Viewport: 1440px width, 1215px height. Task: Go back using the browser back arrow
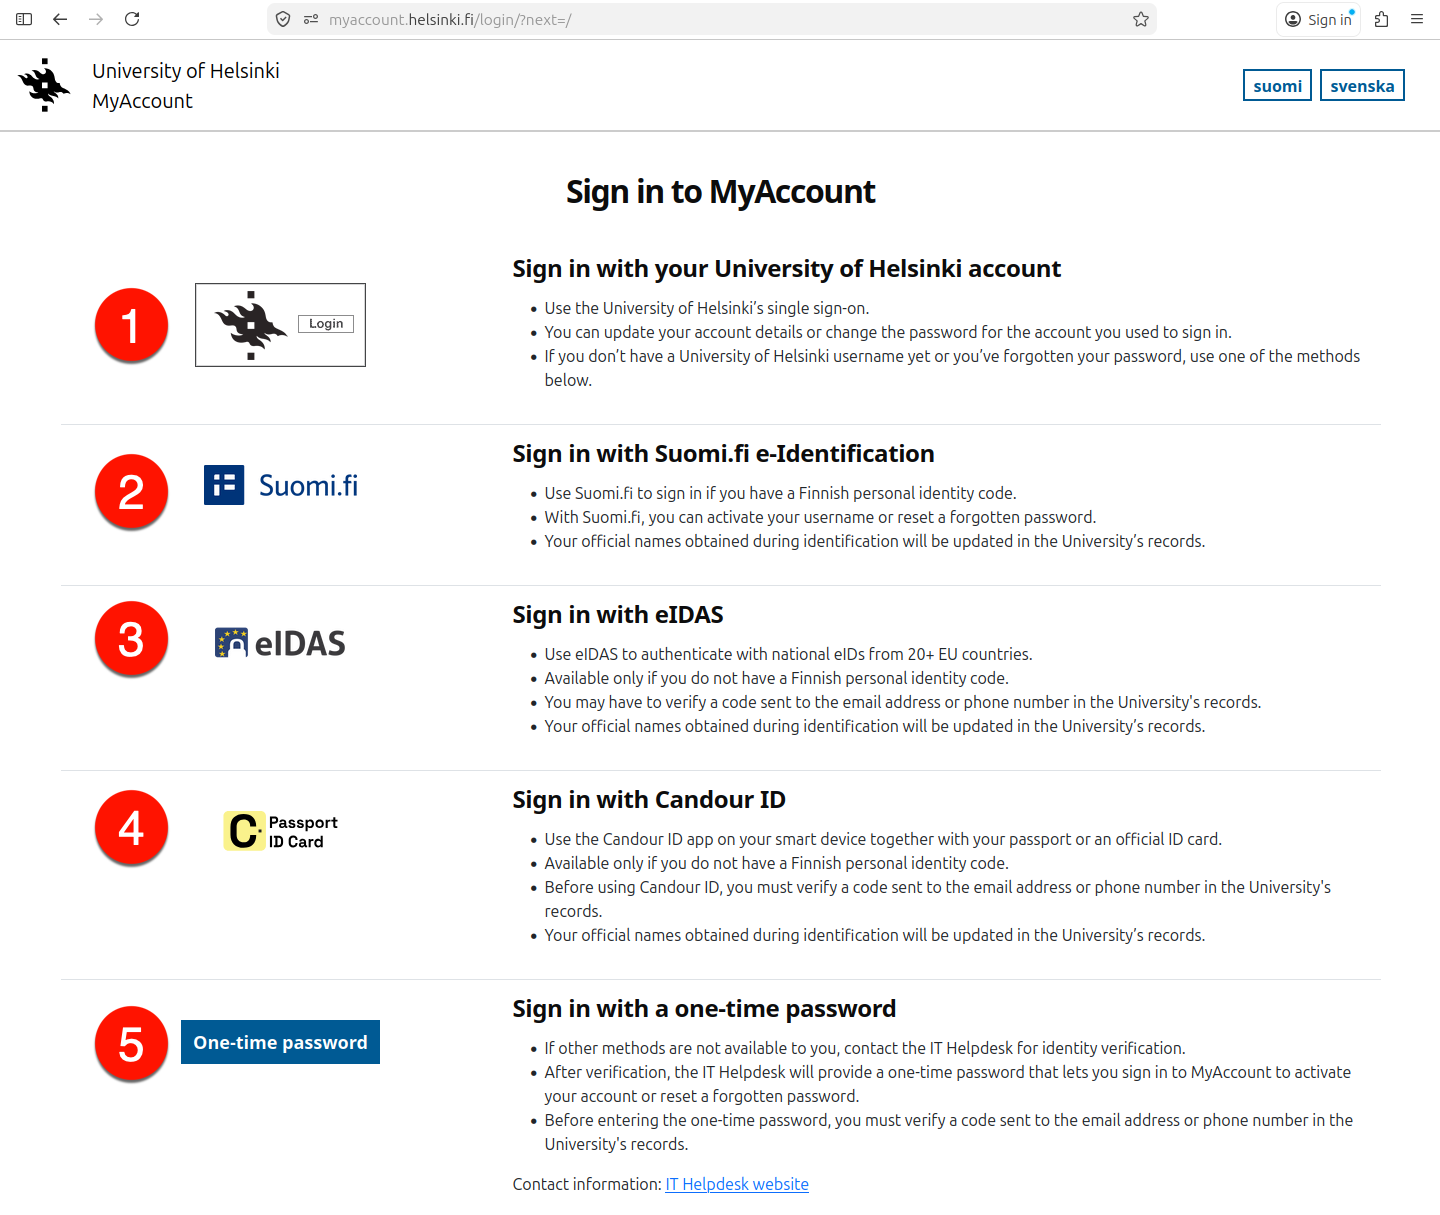(60, 19)
